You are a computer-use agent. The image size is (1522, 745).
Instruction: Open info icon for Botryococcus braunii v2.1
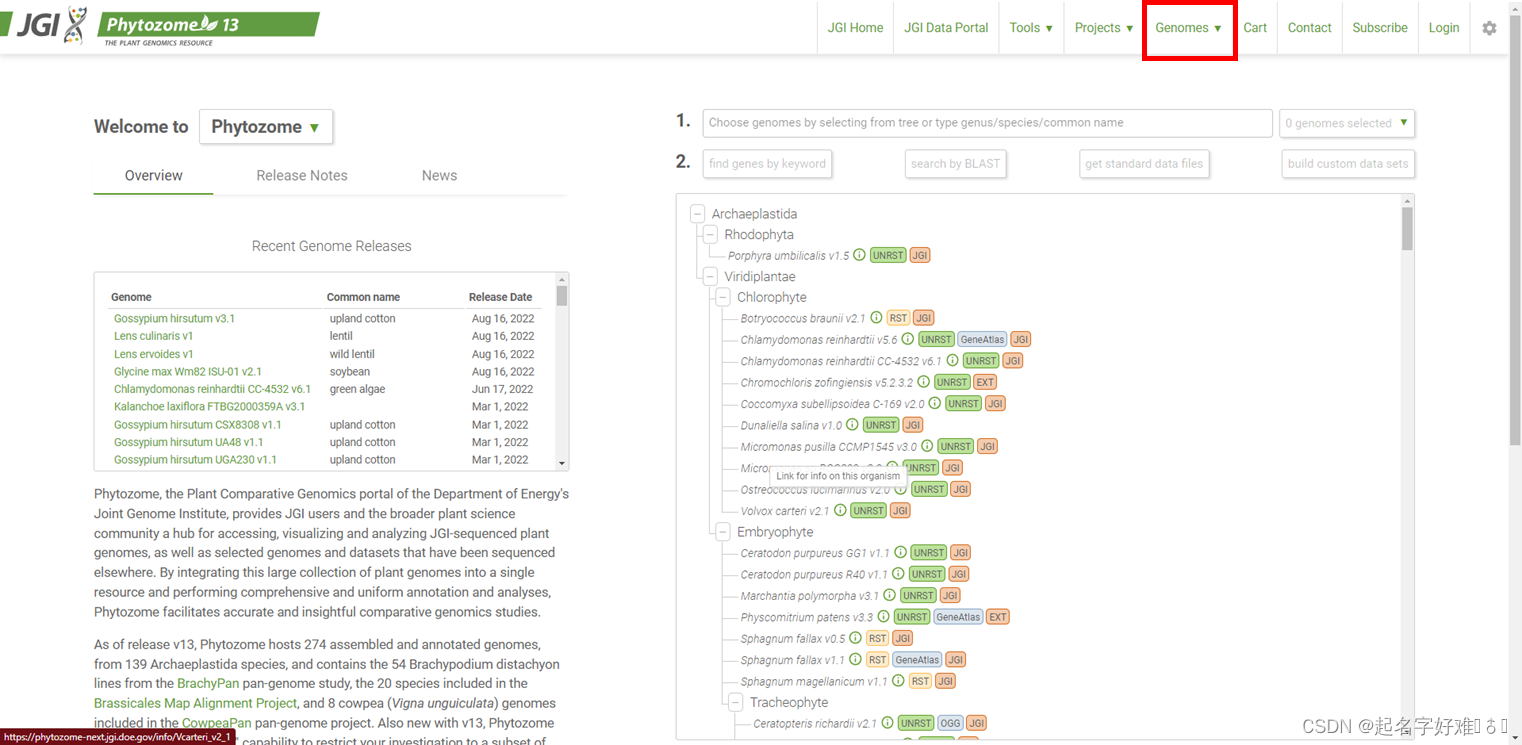click(876, 318)
